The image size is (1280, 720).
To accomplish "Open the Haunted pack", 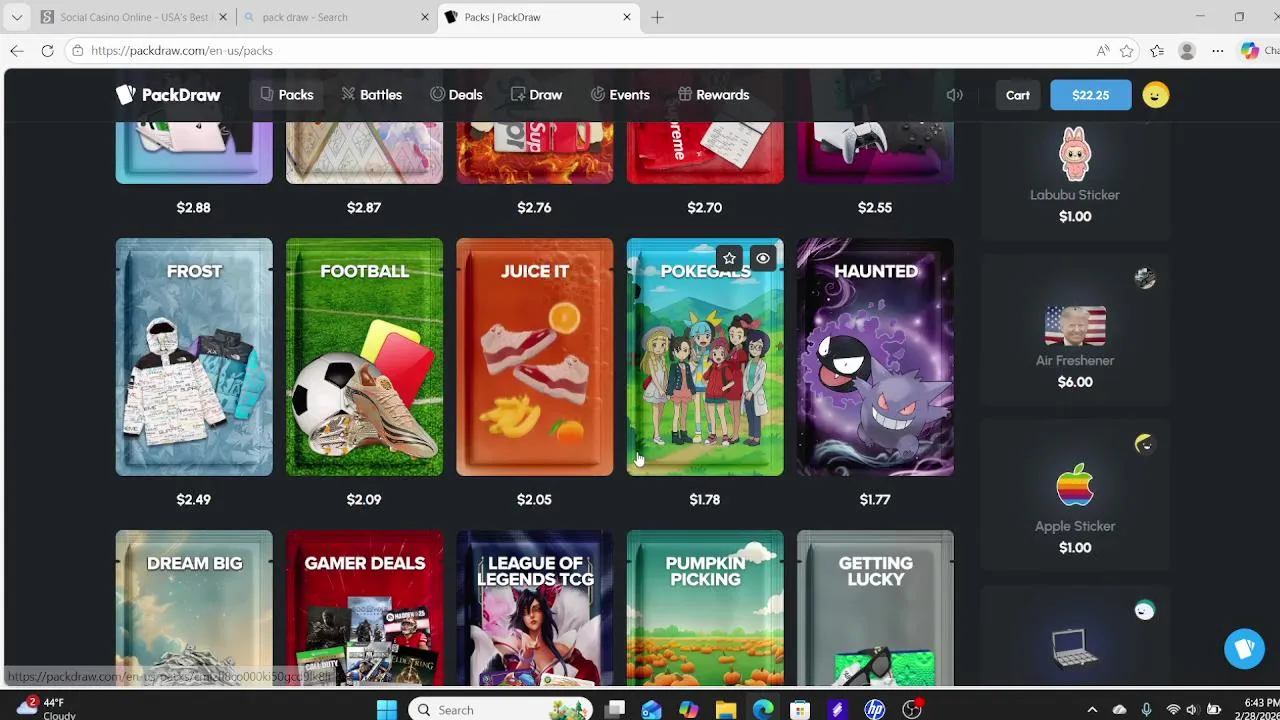I will [x=875, y=357].
